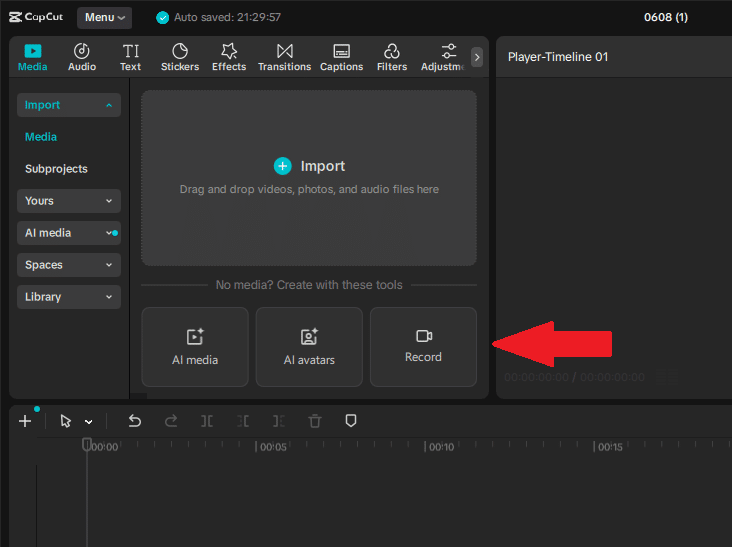Open the AI media creation tool card
Image resolution: width=732 pixels, height=547 pixels.
coord(195,347)
